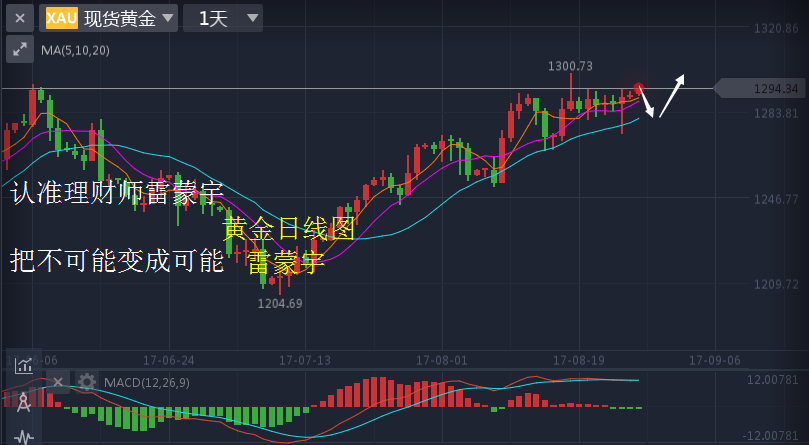Open the chart indicators icon
Viewport: 809px width, 445px height.
23,366
